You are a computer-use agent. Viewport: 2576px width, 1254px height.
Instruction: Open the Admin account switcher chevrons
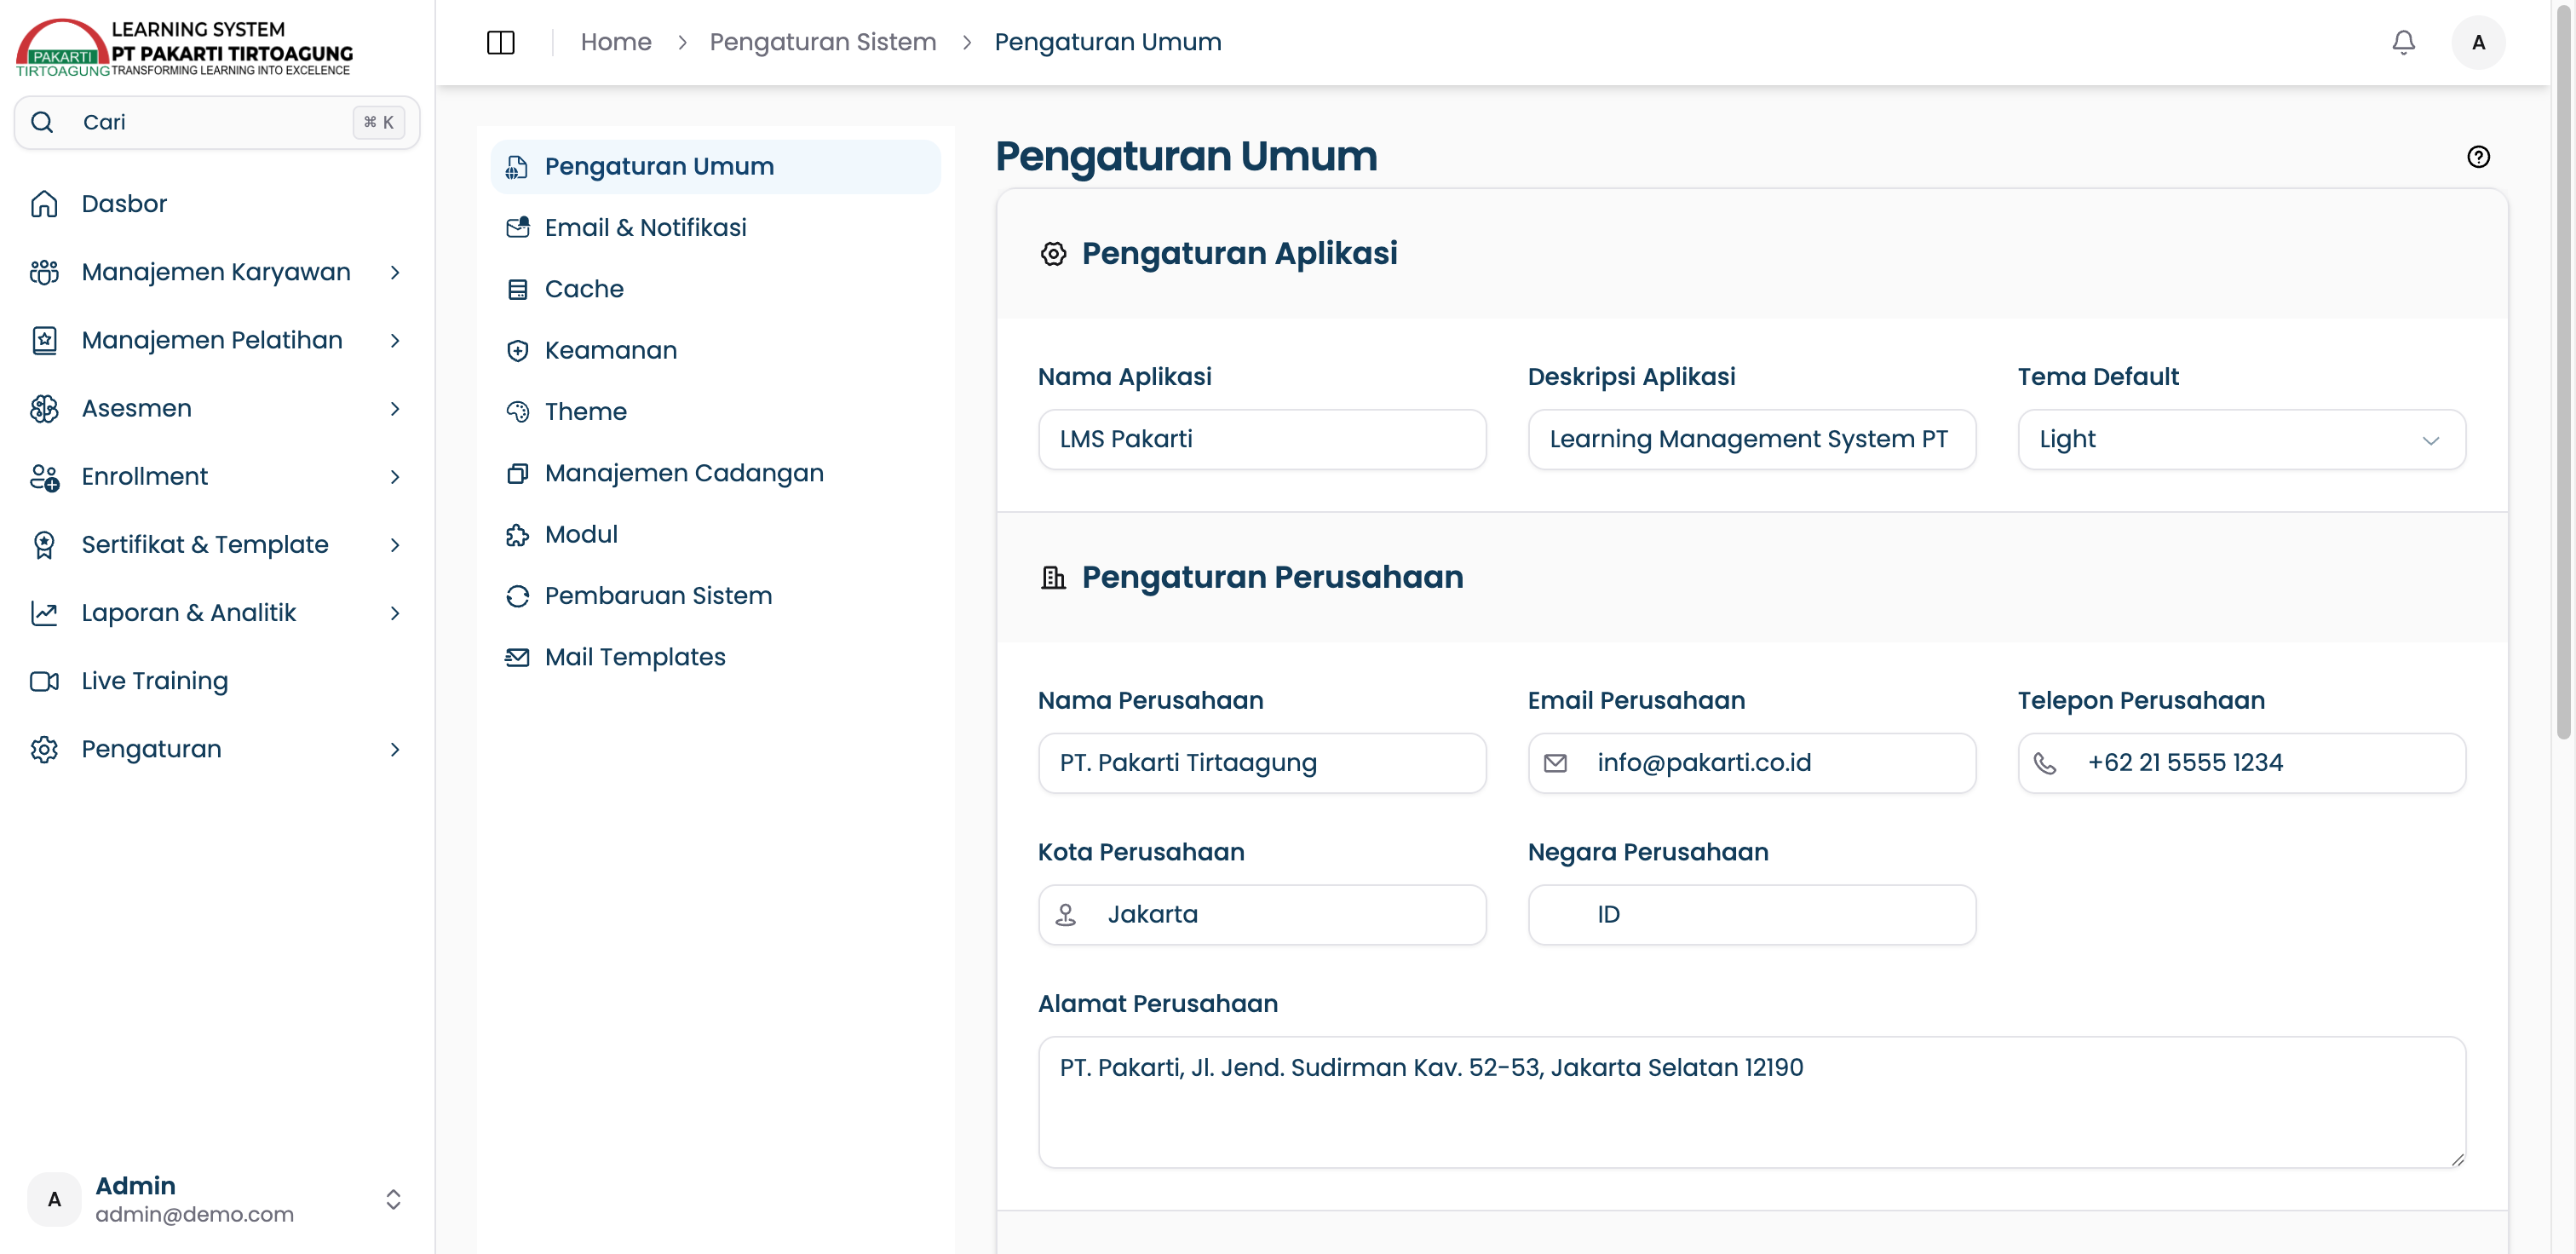pyautogui.click(x=393, y=1199)
